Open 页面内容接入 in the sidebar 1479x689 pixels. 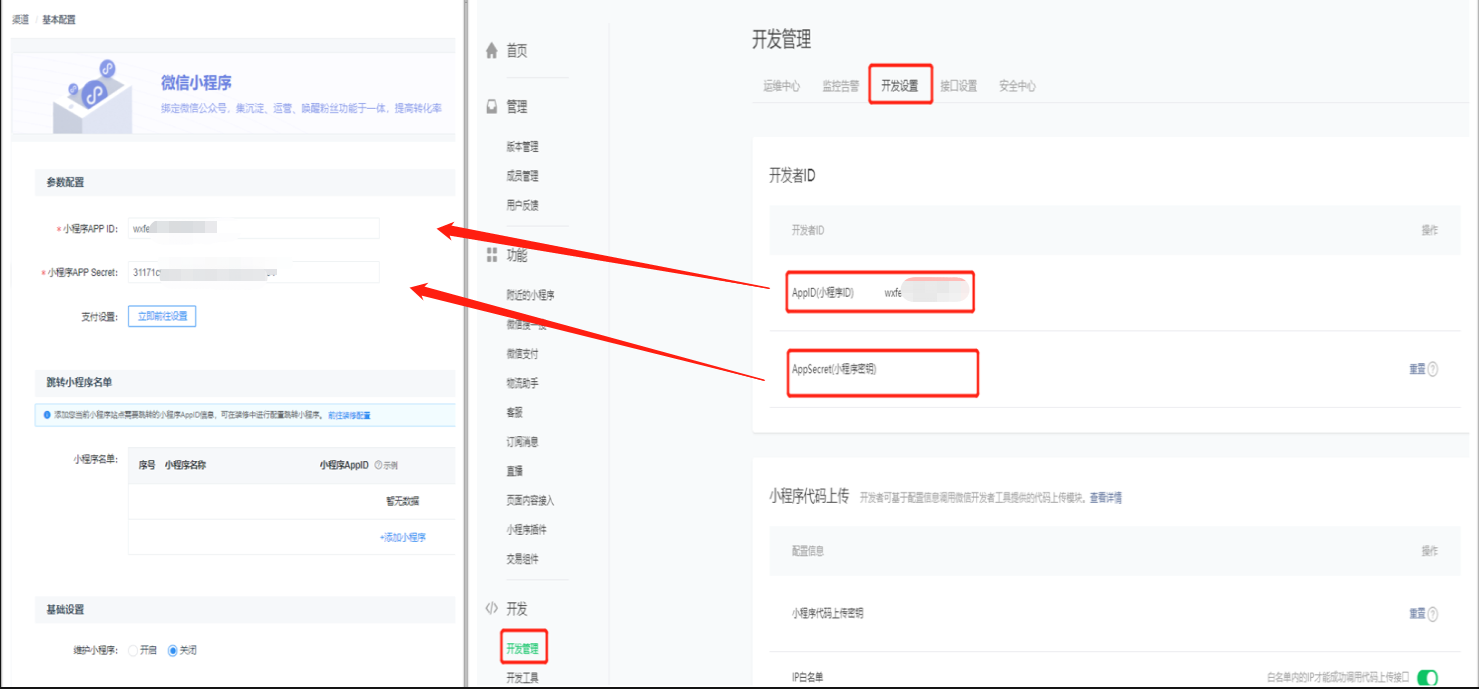click(x=530, y=500)
